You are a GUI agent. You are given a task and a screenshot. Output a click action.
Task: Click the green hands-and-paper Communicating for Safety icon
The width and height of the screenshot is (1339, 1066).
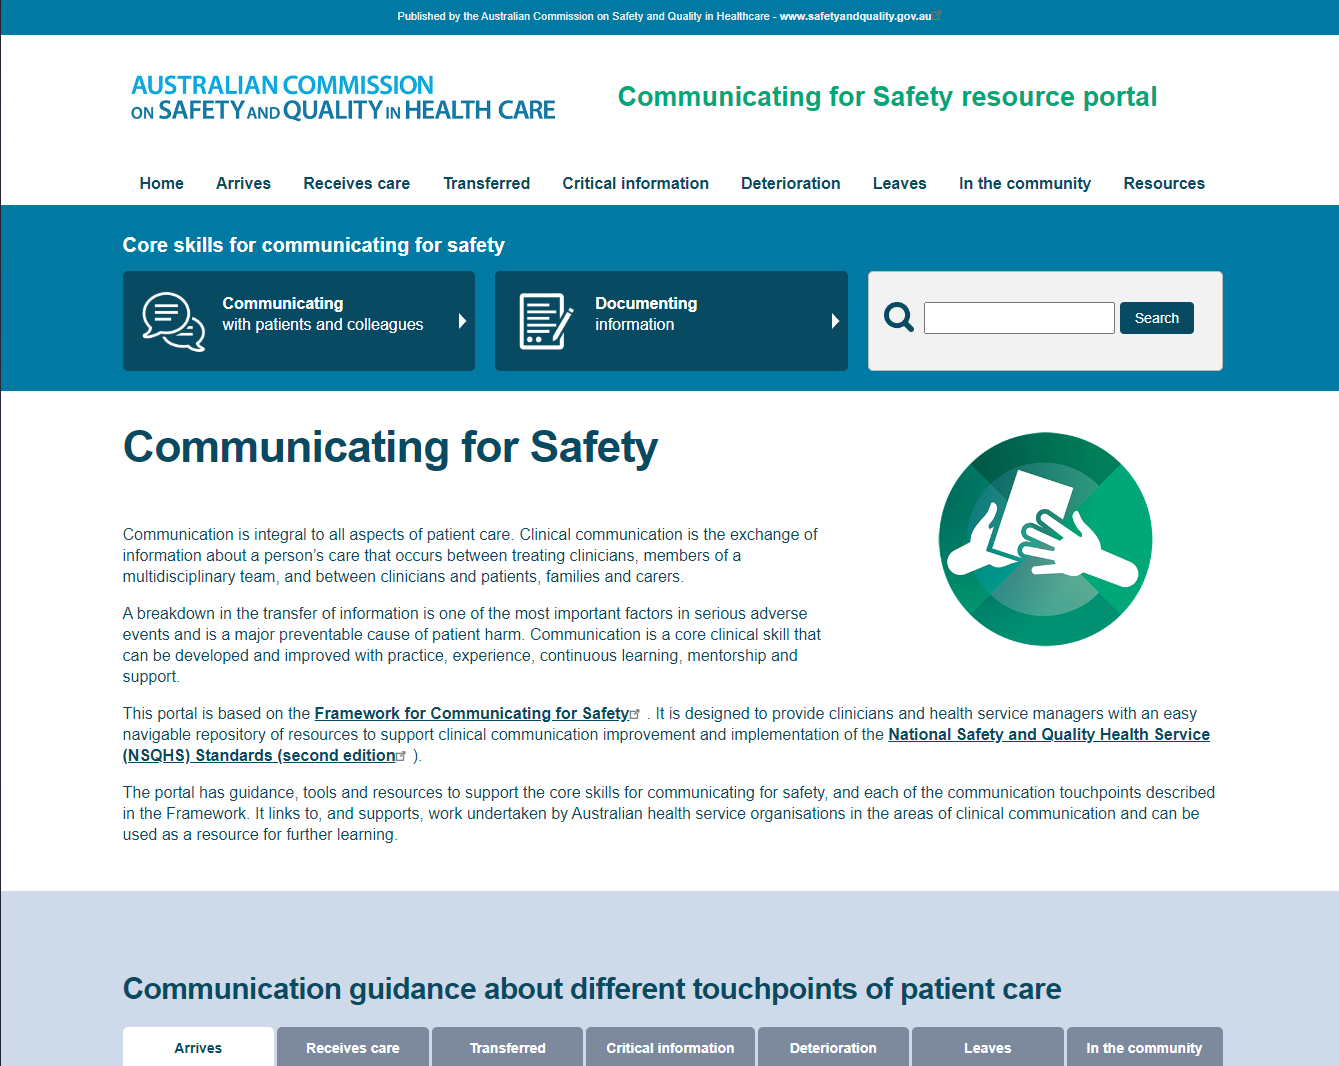click(1044, 538)
